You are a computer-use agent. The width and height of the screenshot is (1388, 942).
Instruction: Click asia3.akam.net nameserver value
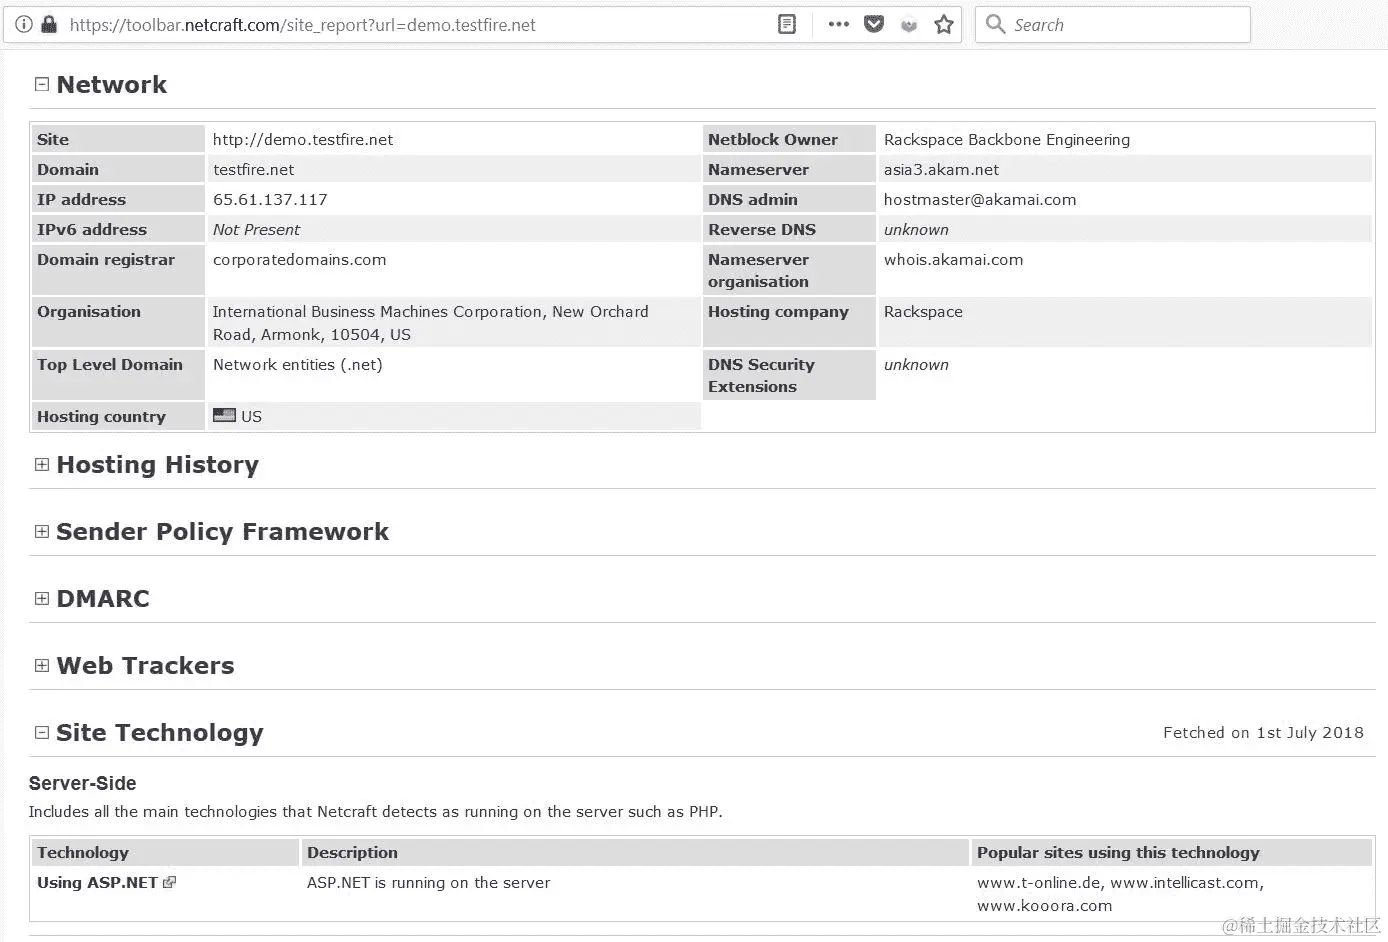(x=941, y=169)
